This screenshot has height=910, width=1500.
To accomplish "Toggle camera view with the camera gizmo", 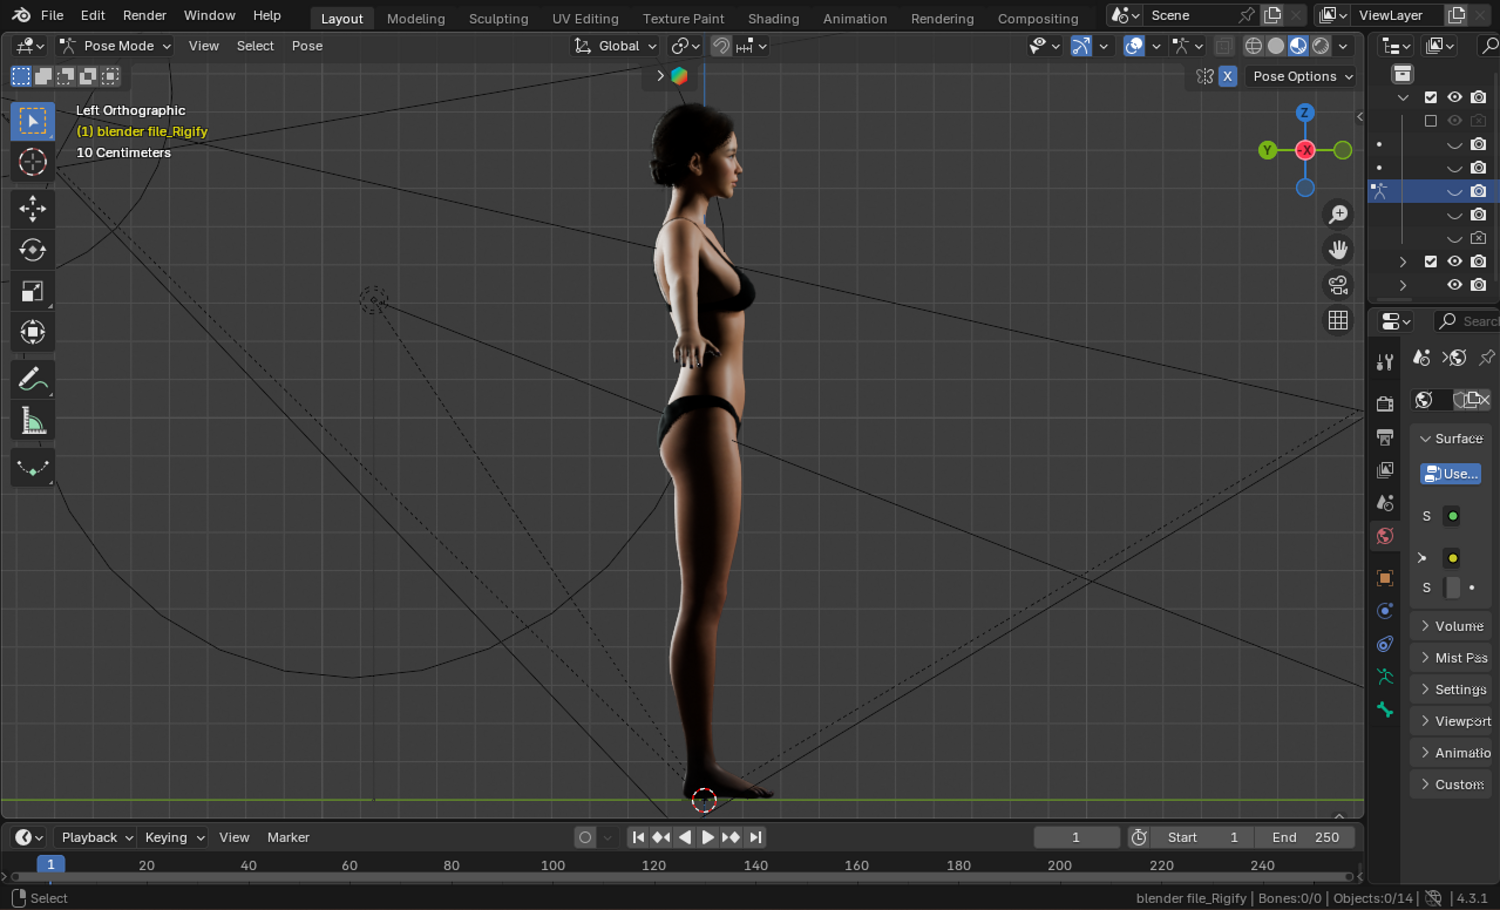I will [1338, 285].
